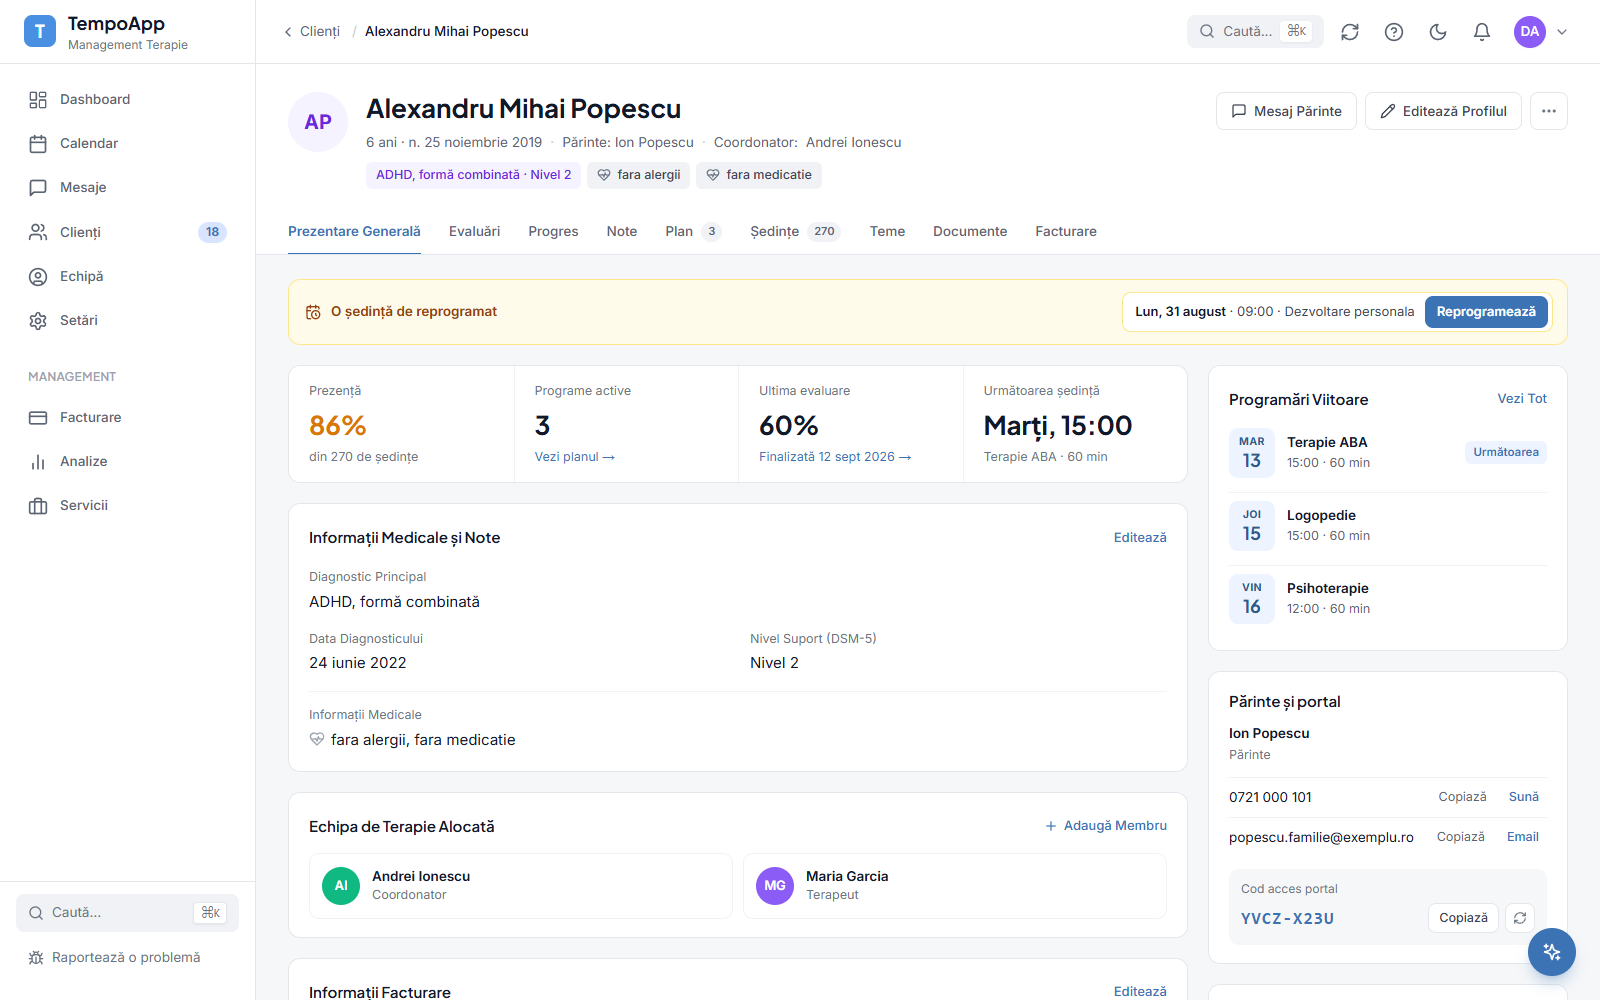This screenshot has width=1600, height=1000.
Task: Open the Plan tab
Action: pos(693,231)
